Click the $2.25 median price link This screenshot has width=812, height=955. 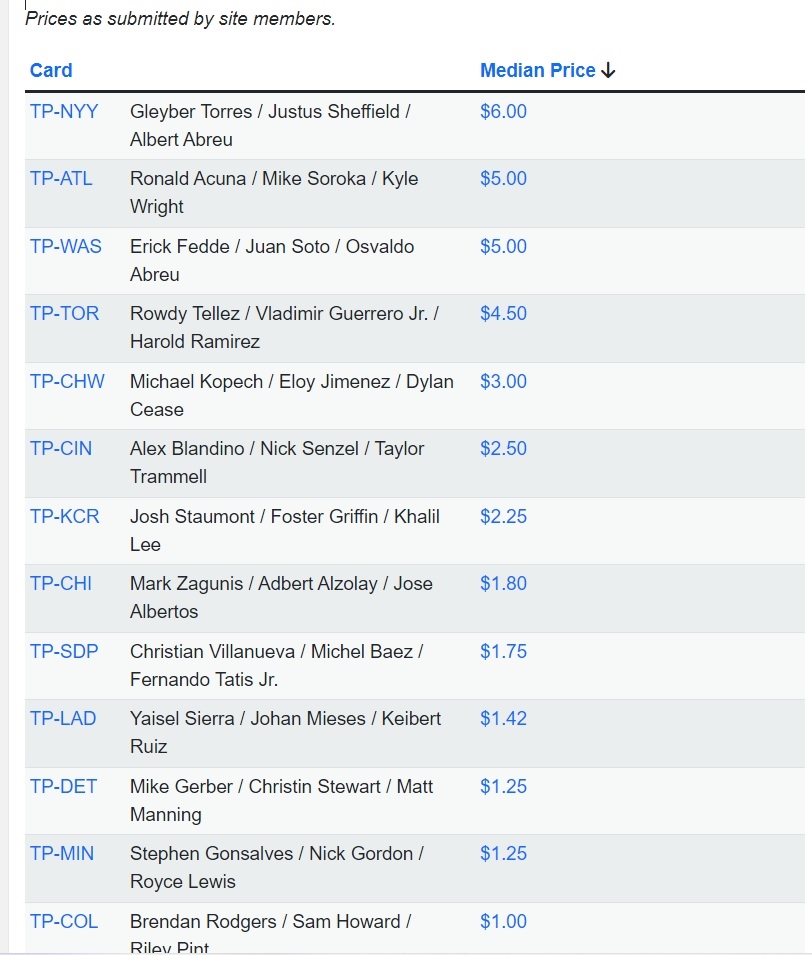point(503,517)
